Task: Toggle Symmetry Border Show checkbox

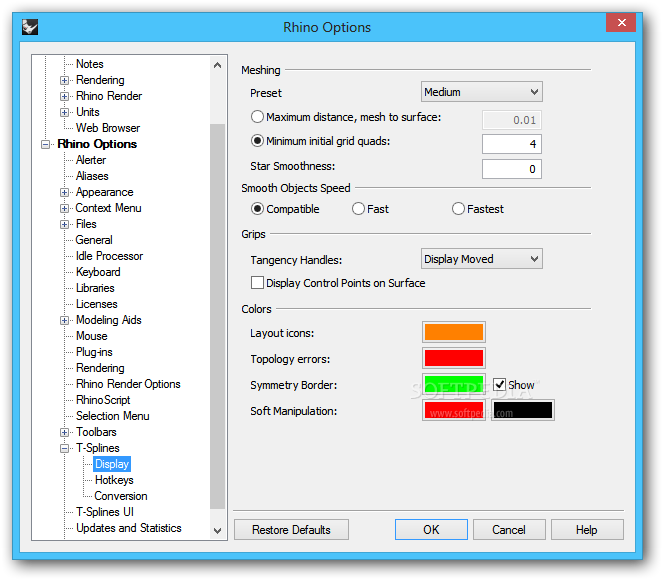Action: pyautogui.click(x=499, y=385)
